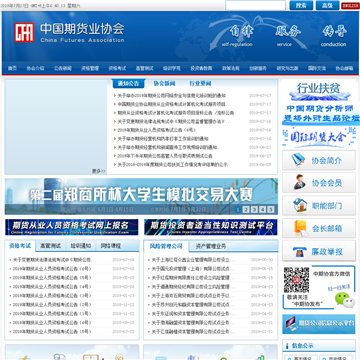Click the 更多>> link under news image
This screenshot has height=360, width=360.
[x=99, y=171]
